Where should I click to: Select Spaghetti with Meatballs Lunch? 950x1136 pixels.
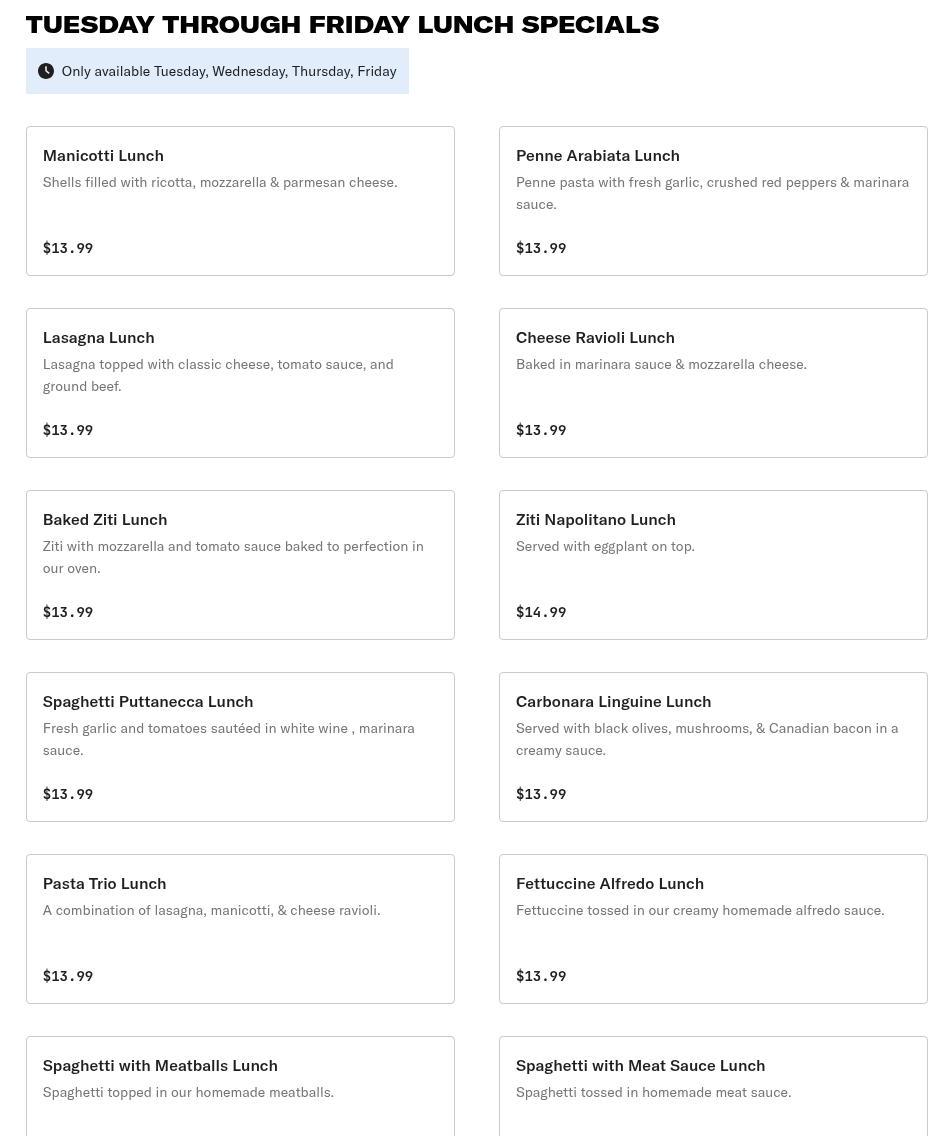(240, 1086)
